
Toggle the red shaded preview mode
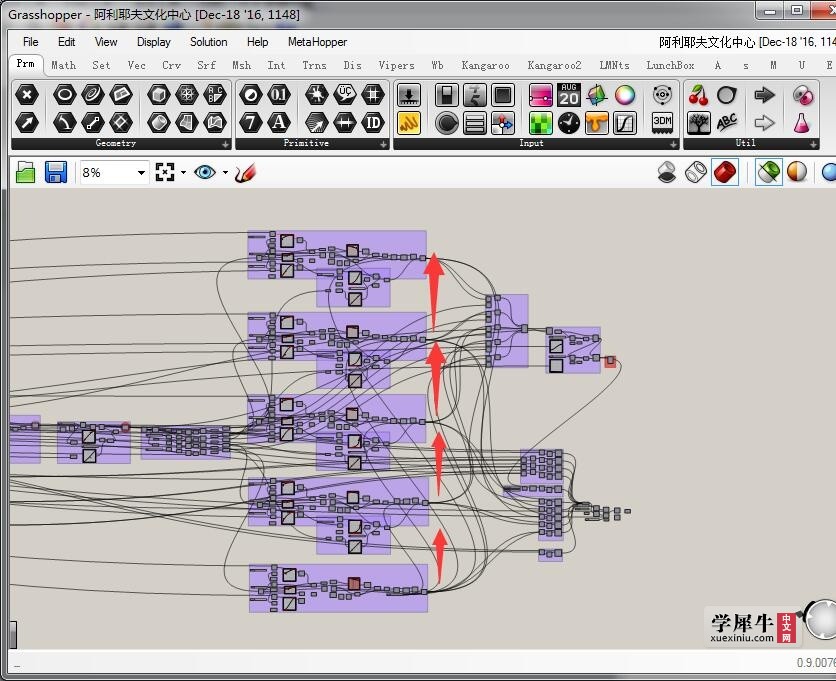725,172
